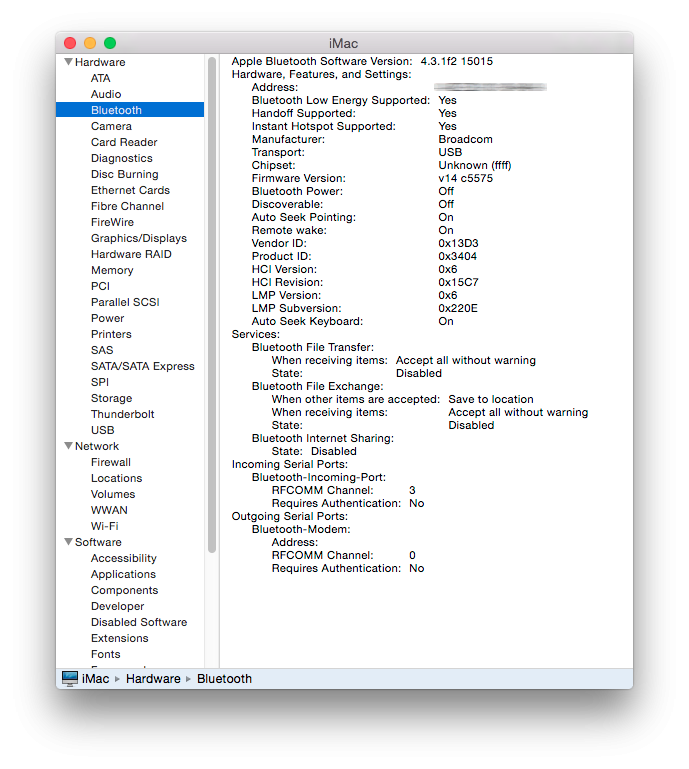Click the Software category label
Screen dimensions: 689x769
98,542
